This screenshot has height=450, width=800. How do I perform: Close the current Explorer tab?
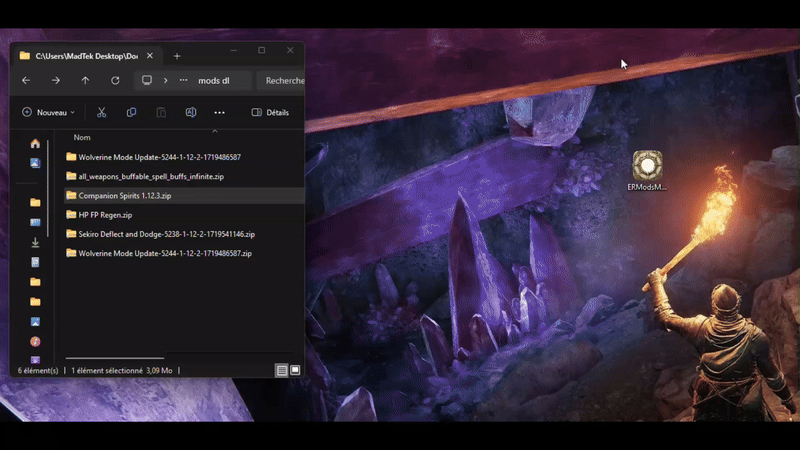point(149,56)
